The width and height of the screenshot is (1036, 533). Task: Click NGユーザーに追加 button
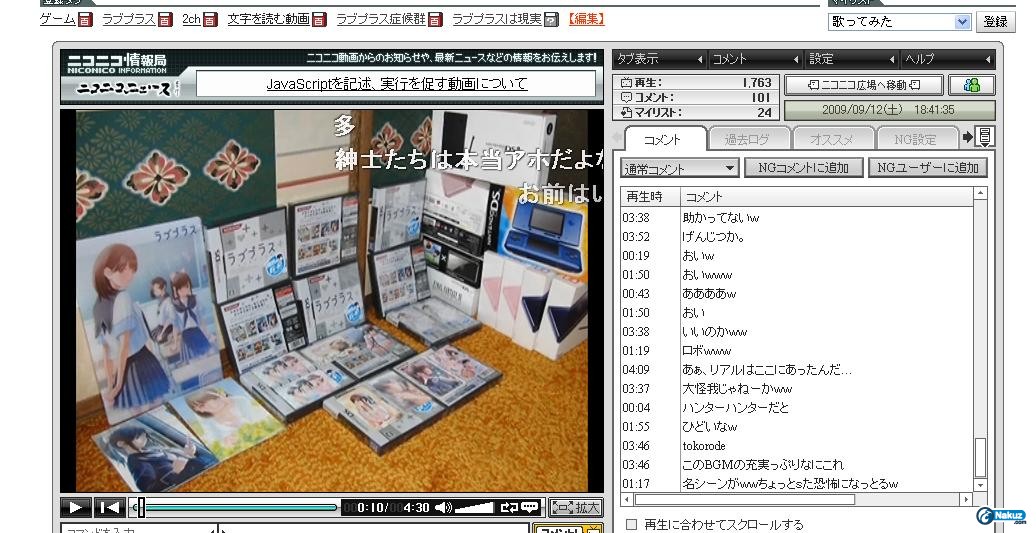tap(928, 168)
